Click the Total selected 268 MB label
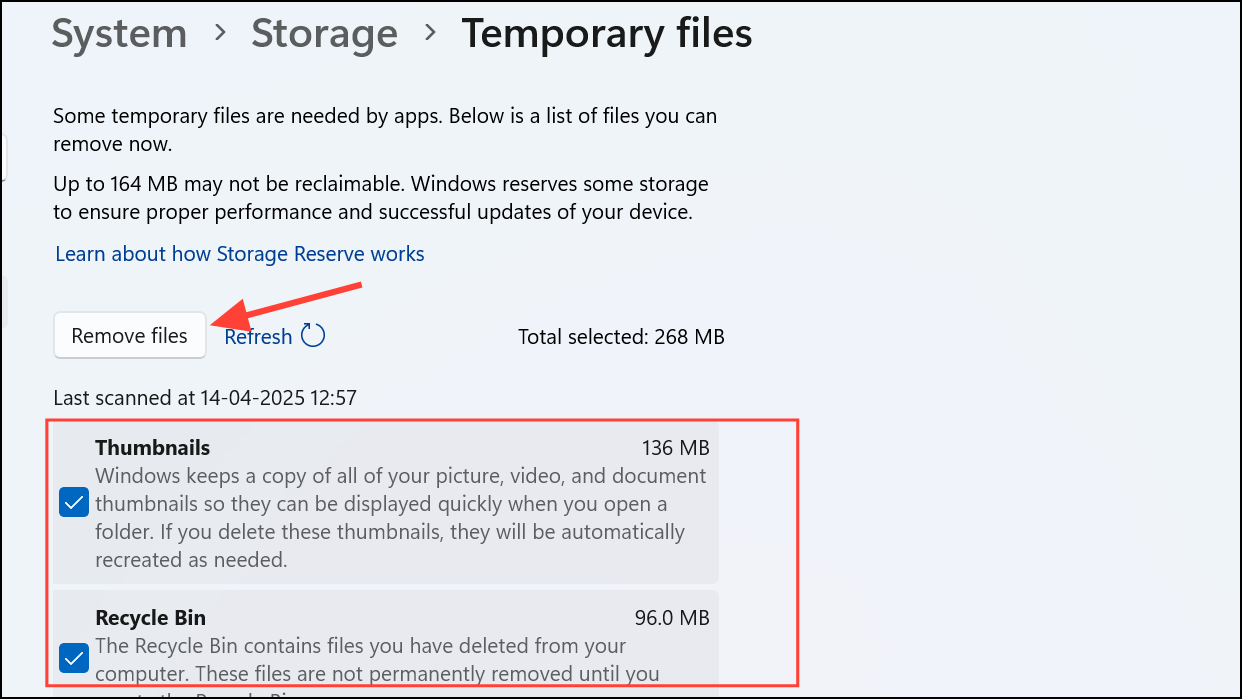The width and height of the screenshot is (1242, 699). pos(621,337)
